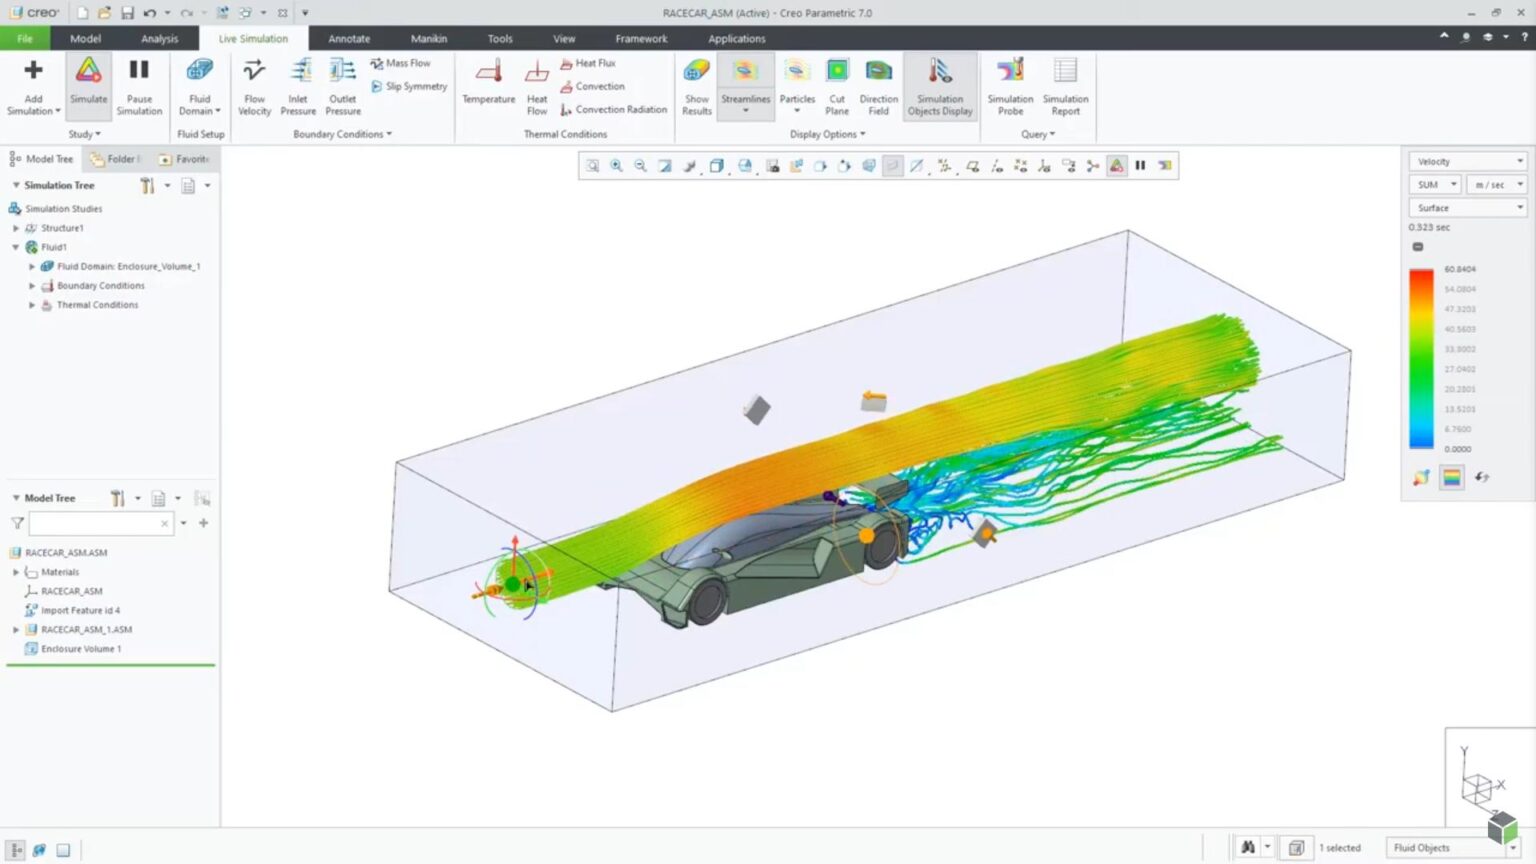Open the Applications menu
The height and width of the screenshot is (864, 1536).
click(736, 38)
